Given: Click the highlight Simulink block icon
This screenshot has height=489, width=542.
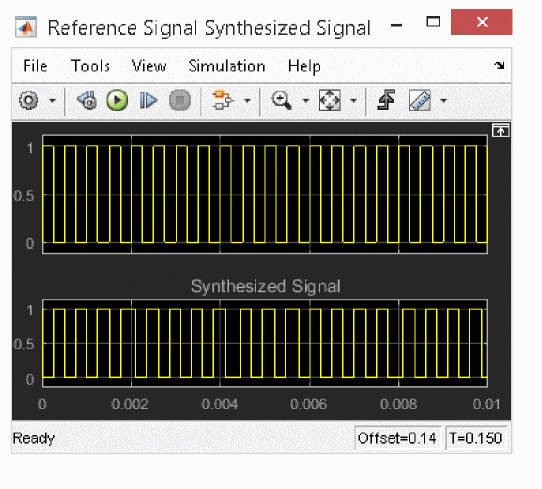Looking at the screenshot, I should [x=223, y=100].
